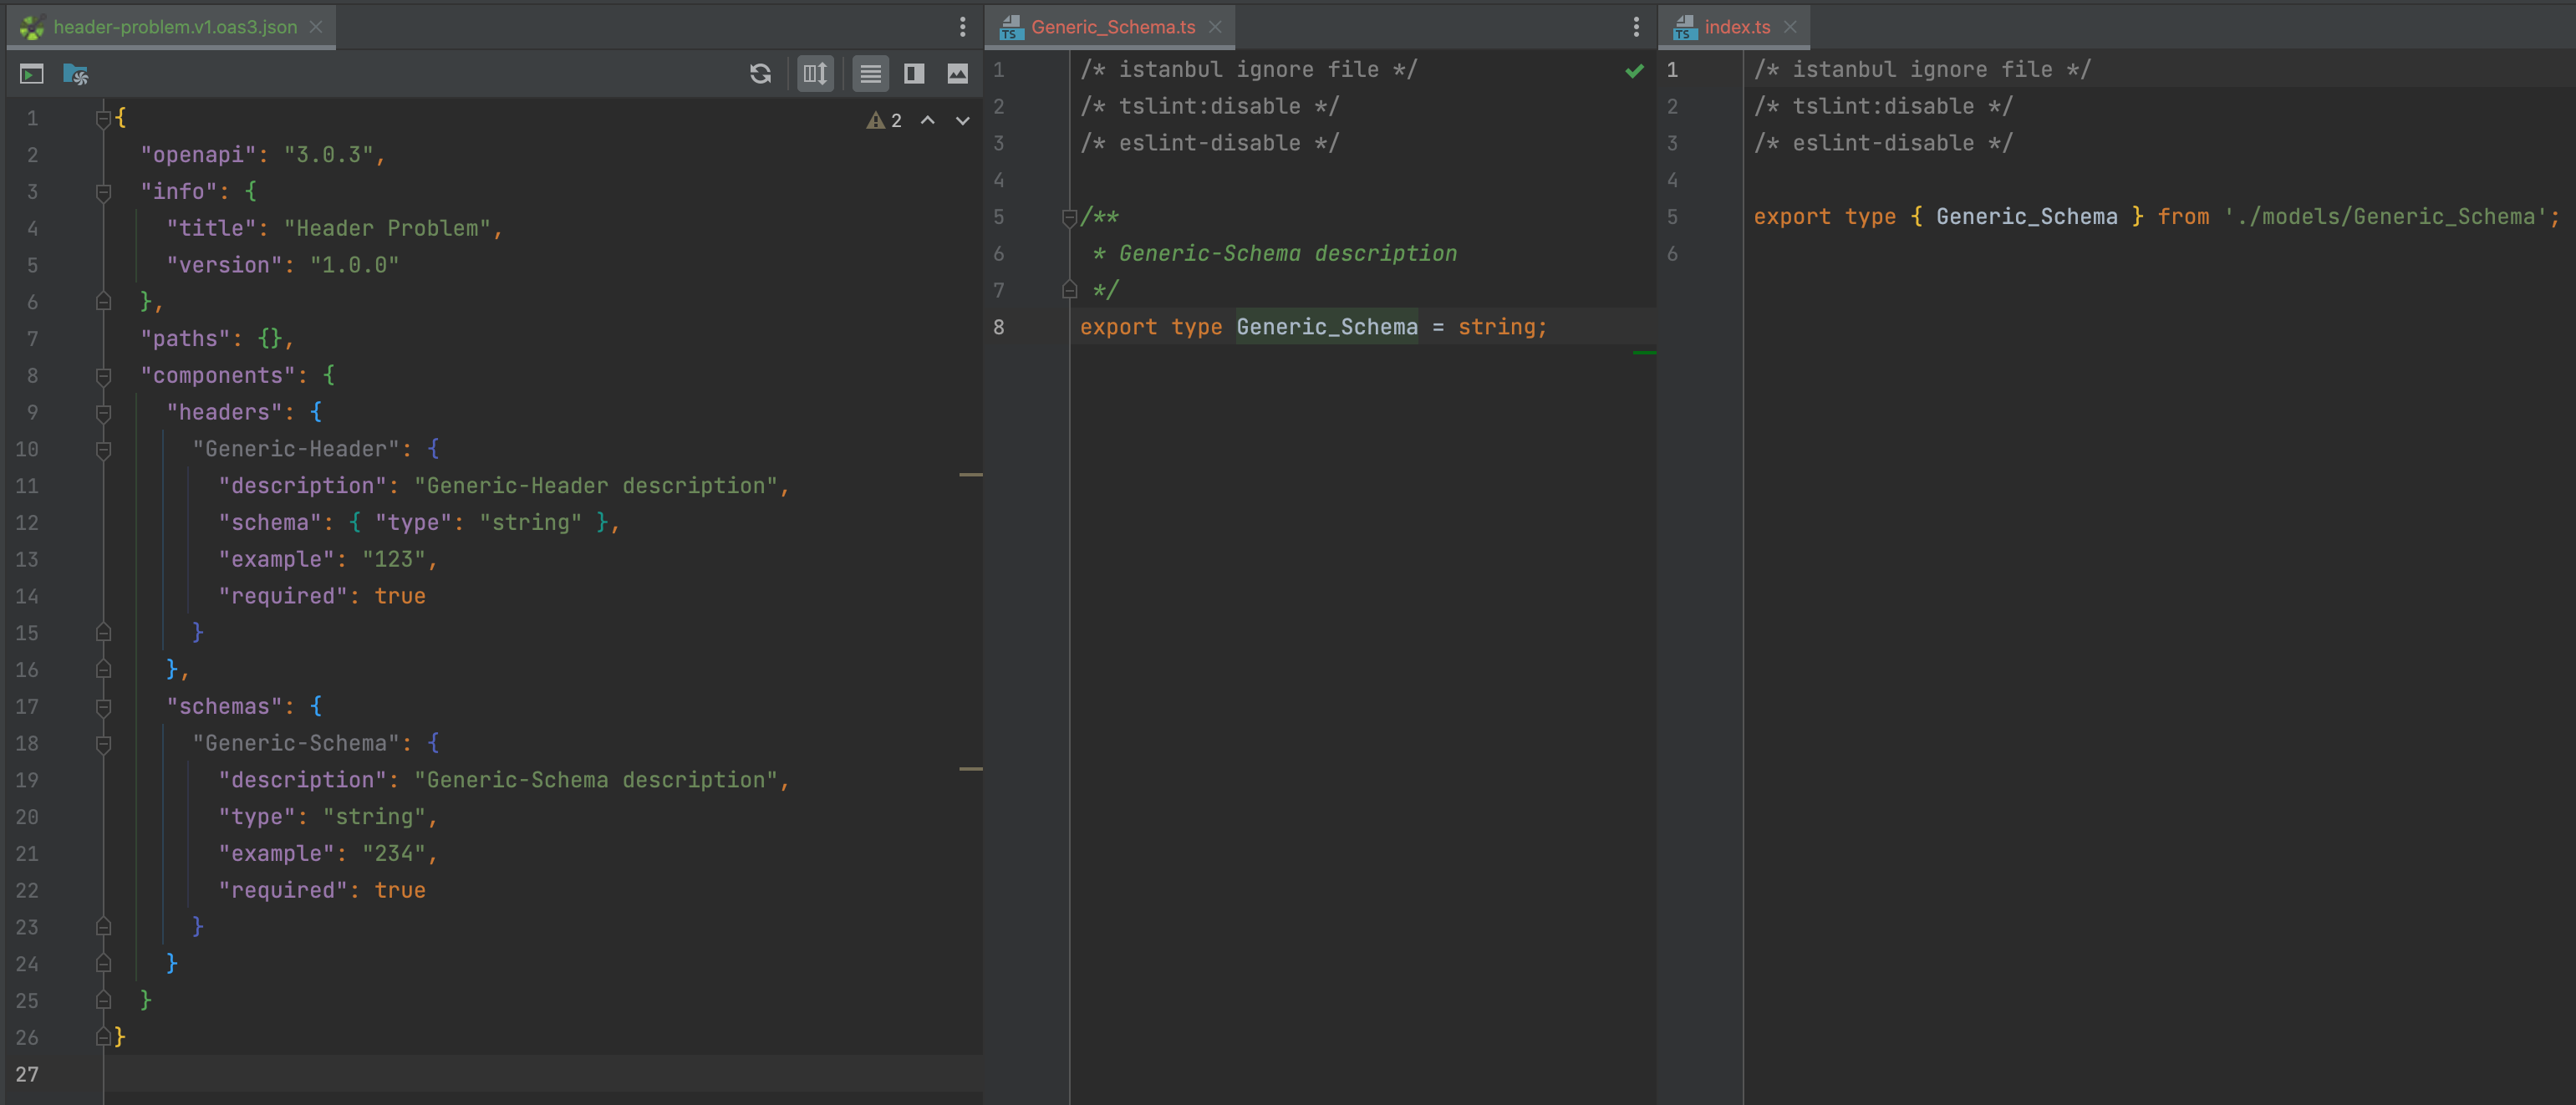Collapse the root JSON object at line 1
Image resolution: width=2576 pixels, height=1105 pixels.
103,117
